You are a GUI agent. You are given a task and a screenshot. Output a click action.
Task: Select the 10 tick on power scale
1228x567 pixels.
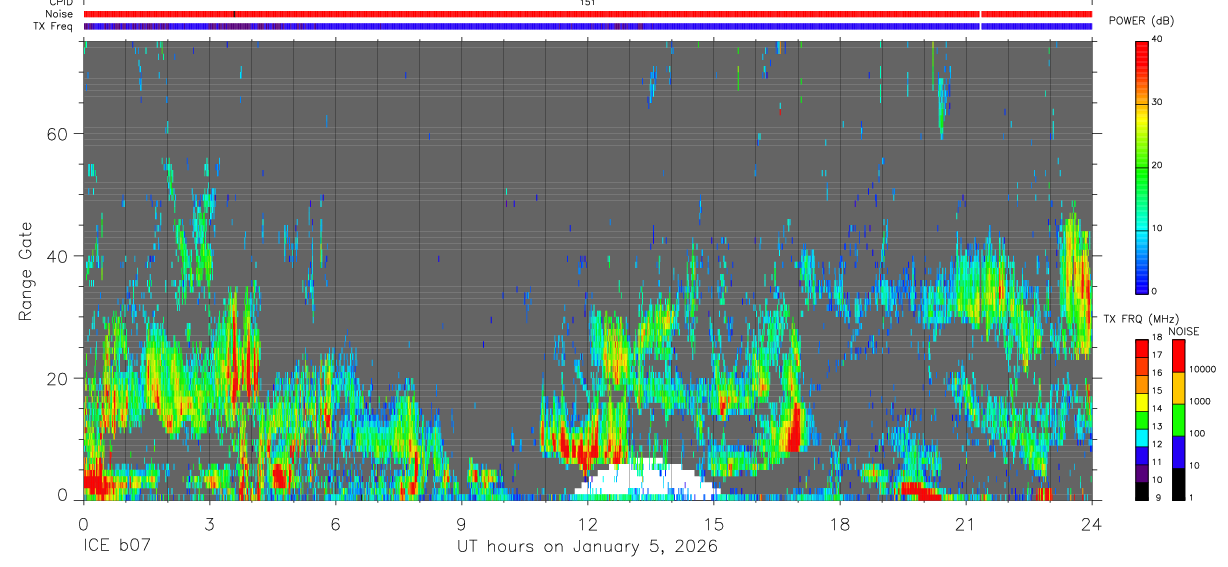click(x=1157, y=228)
